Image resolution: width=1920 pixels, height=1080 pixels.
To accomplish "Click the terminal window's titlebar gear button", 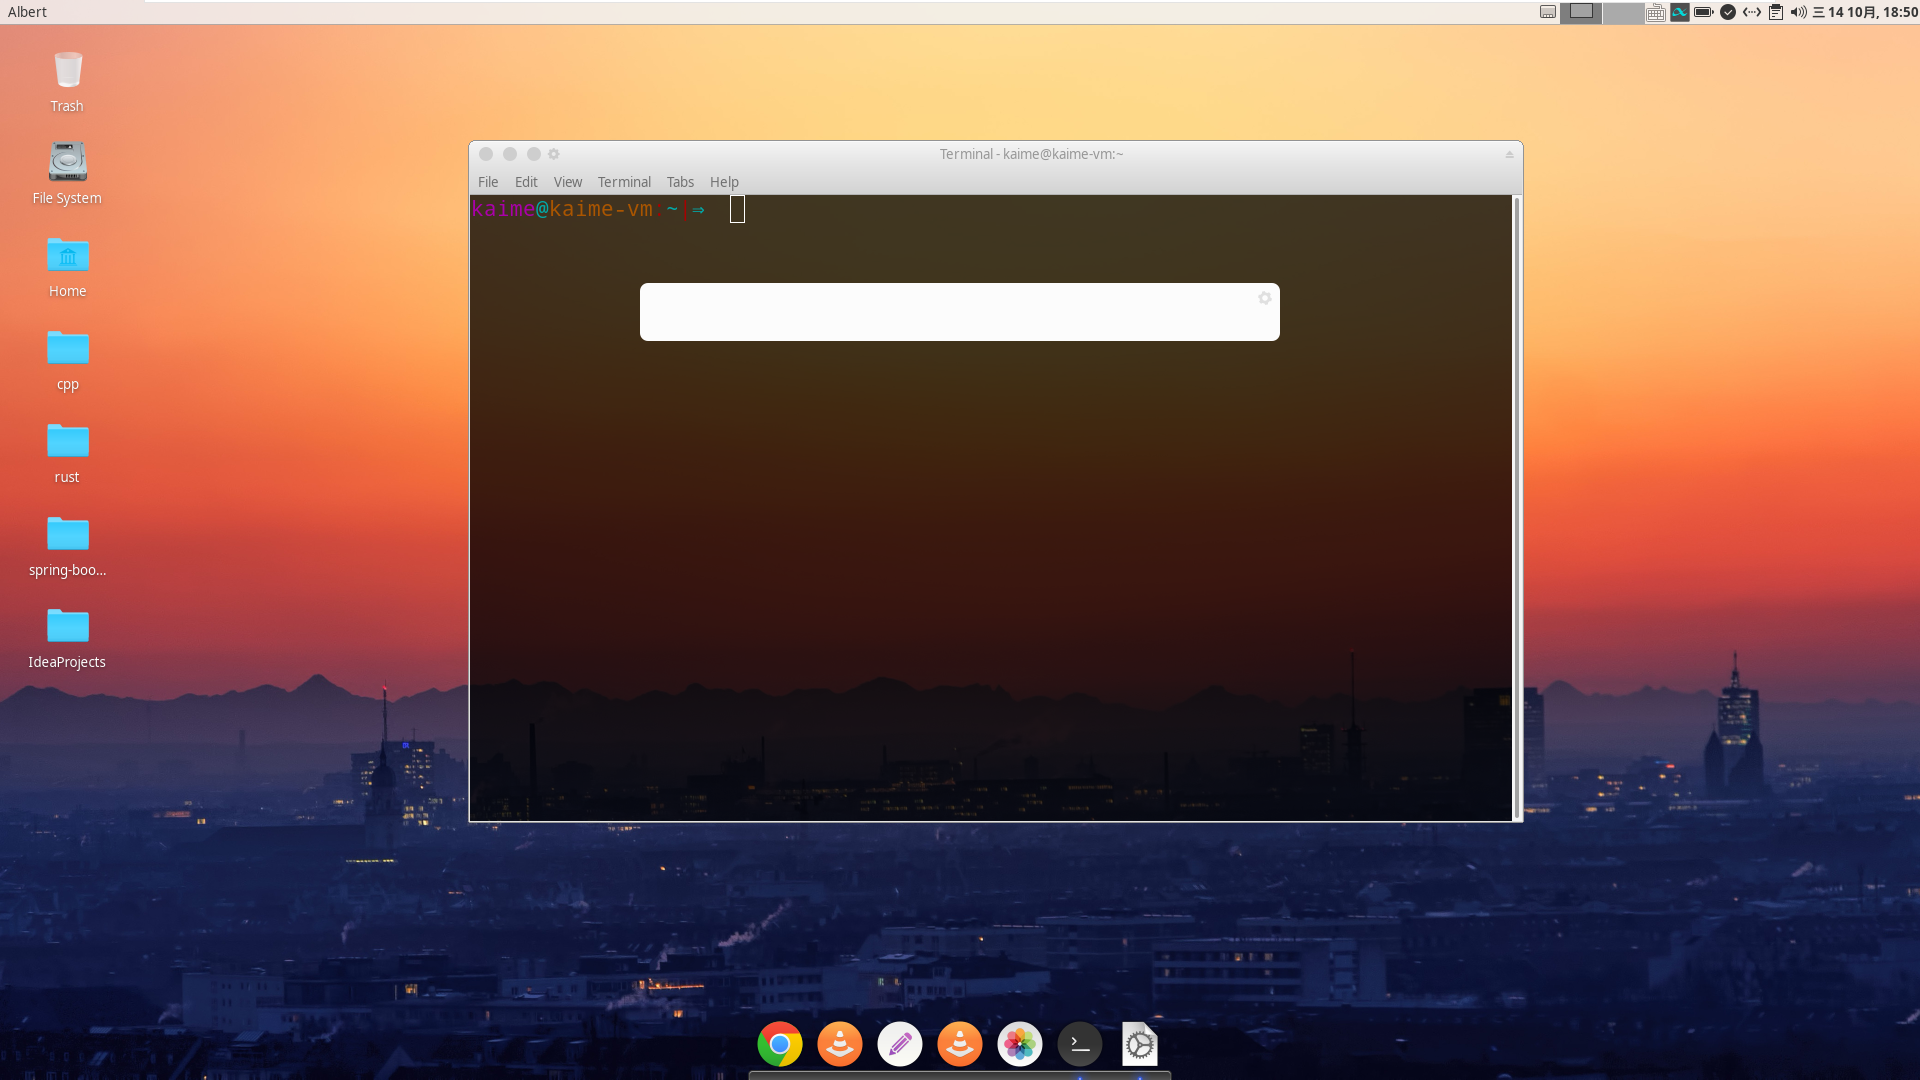I will [x=554, y=154].
